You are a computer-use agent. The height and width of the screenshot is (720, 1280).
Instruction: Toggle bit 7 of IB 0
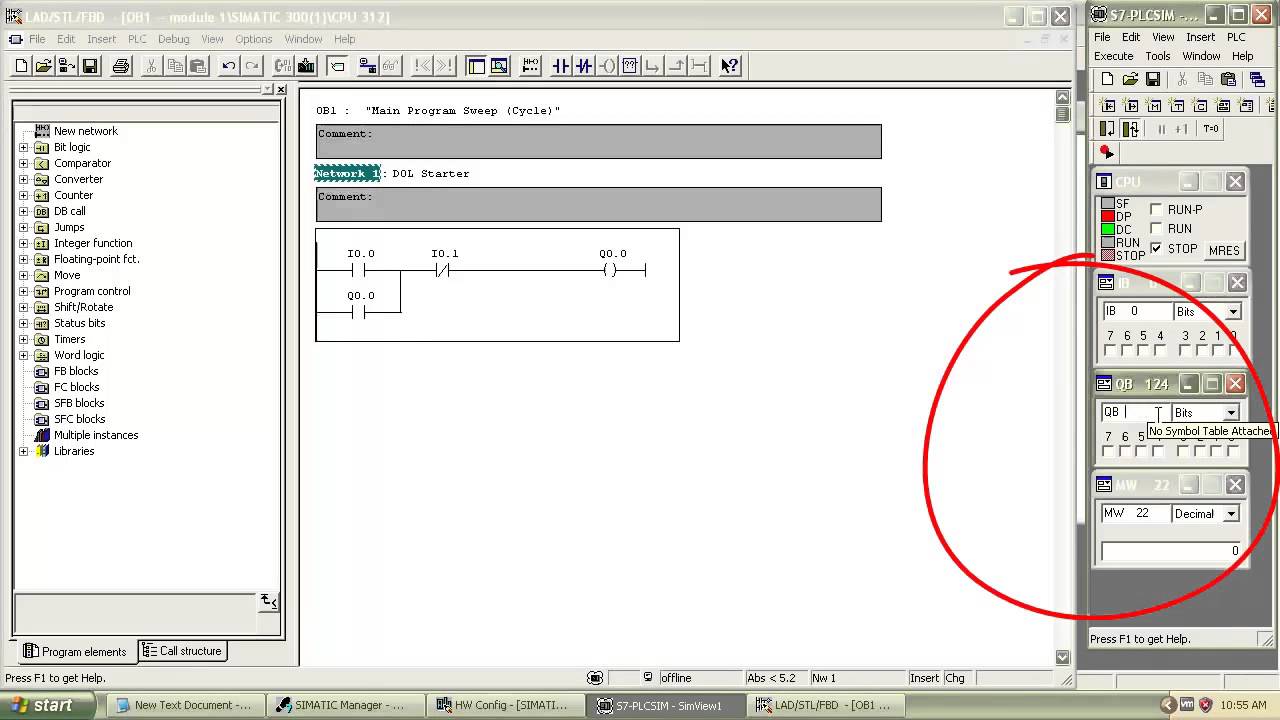click(x=1110, y=350)
